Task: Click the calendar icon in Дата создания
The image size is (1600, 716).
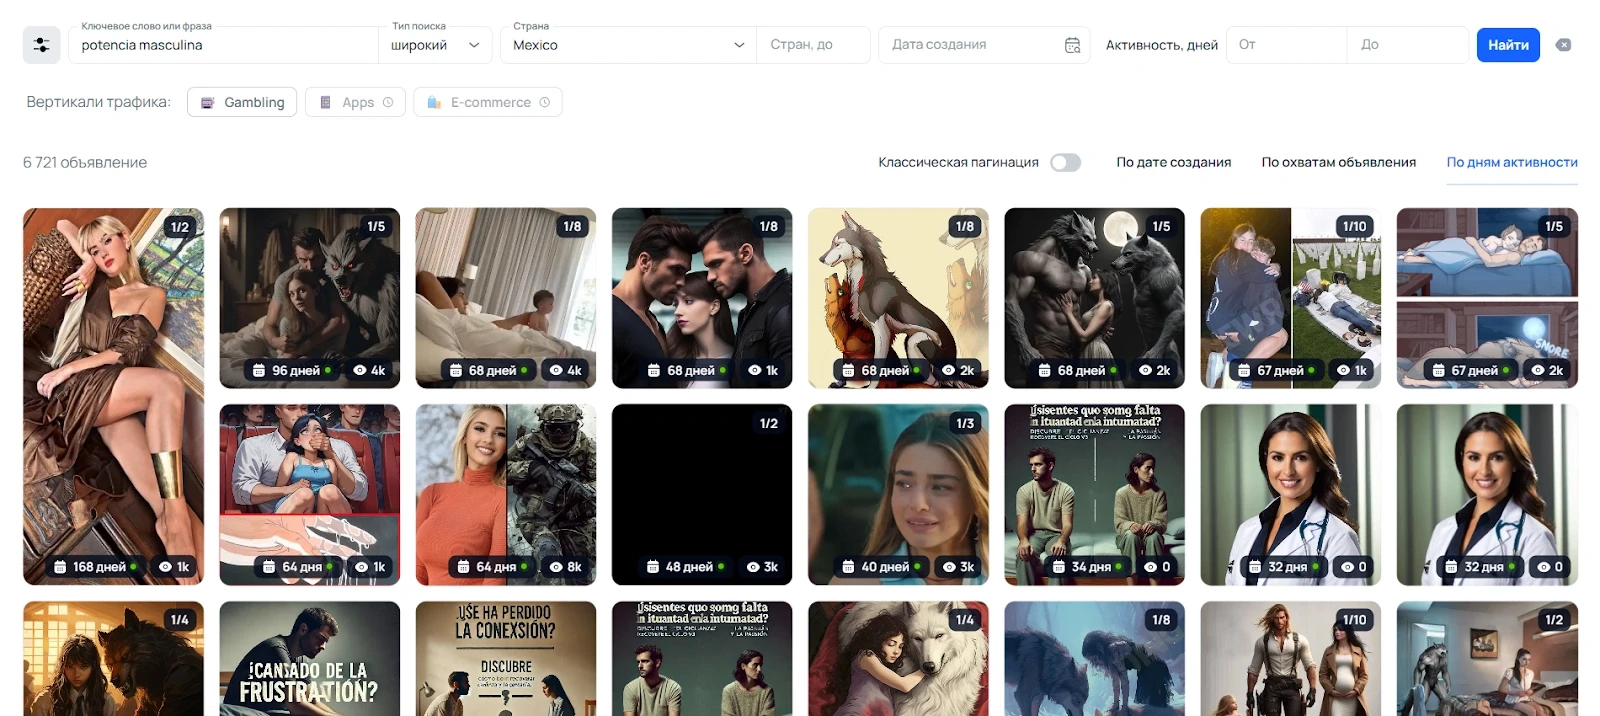Action: coord(1072,45)
